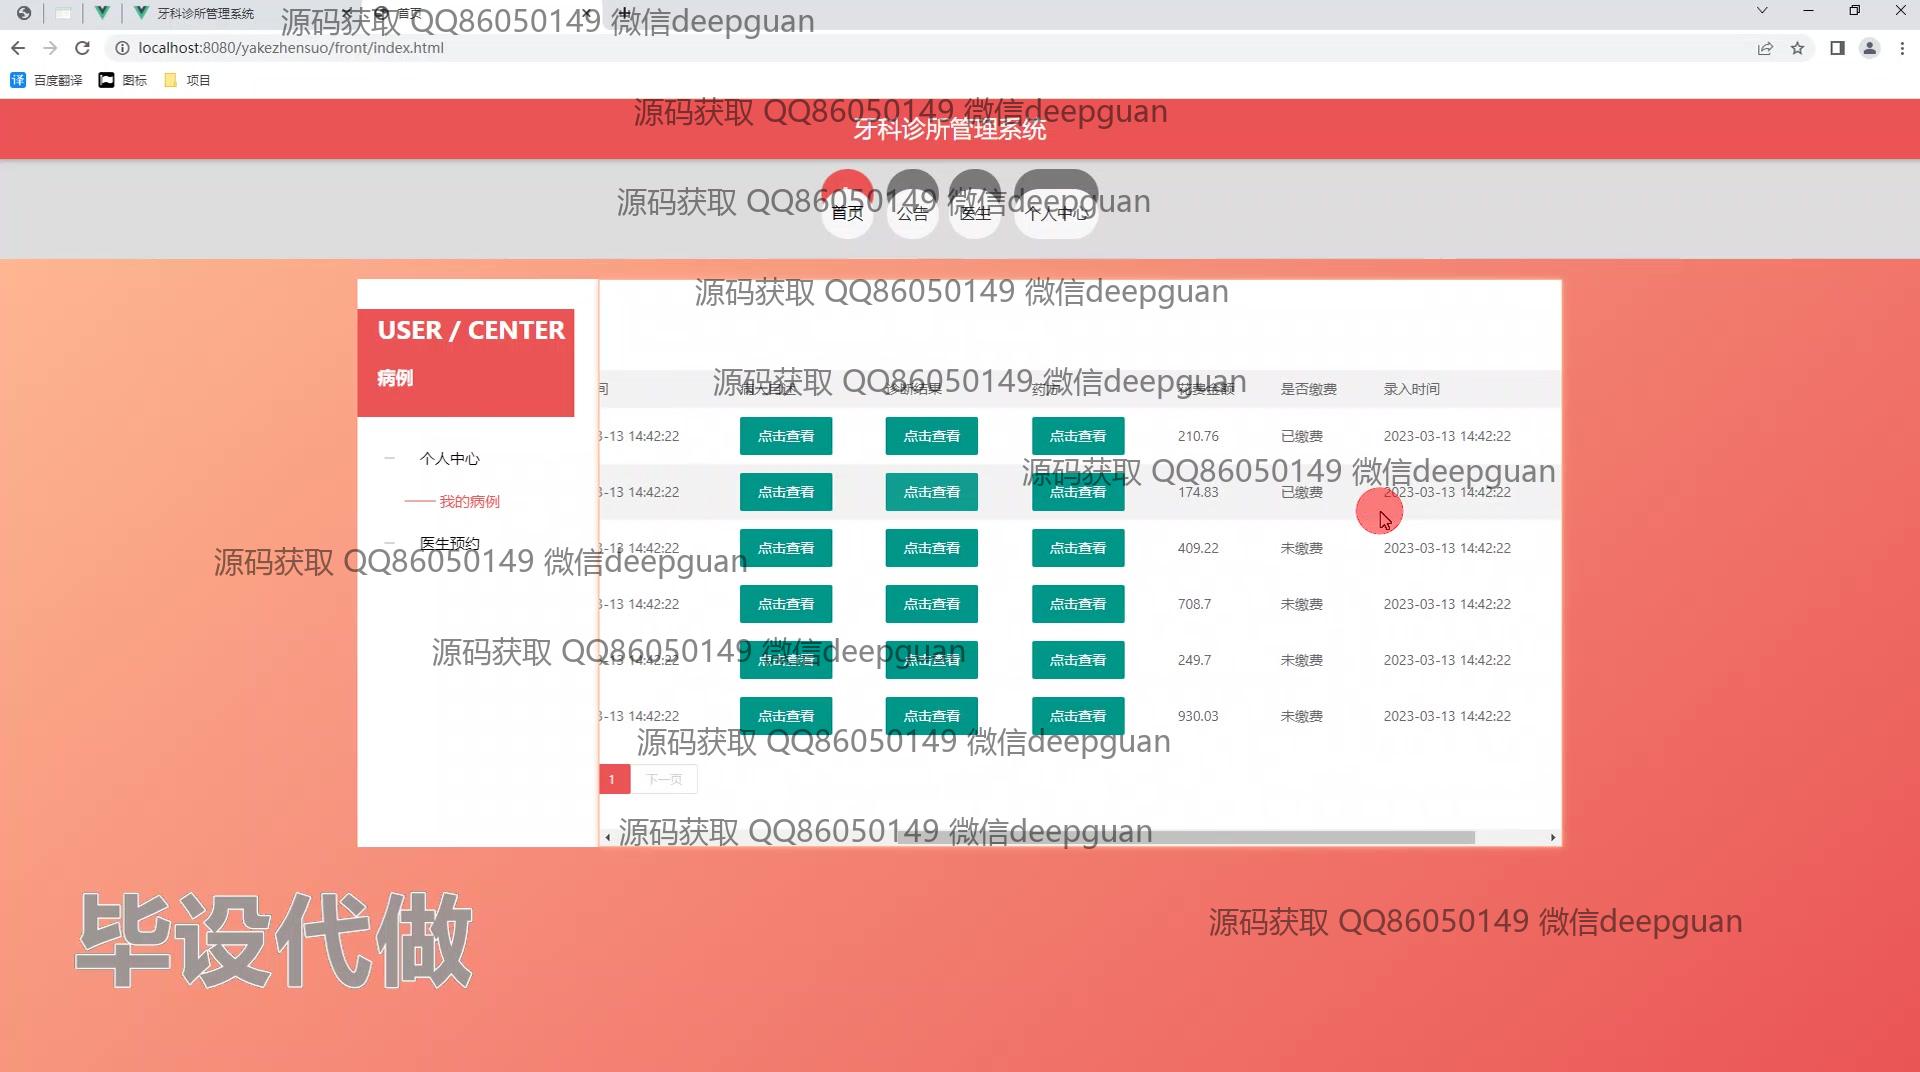Click the 牙科诊所管理系统 header title
1920x1072 pixels.
[949, 130]
